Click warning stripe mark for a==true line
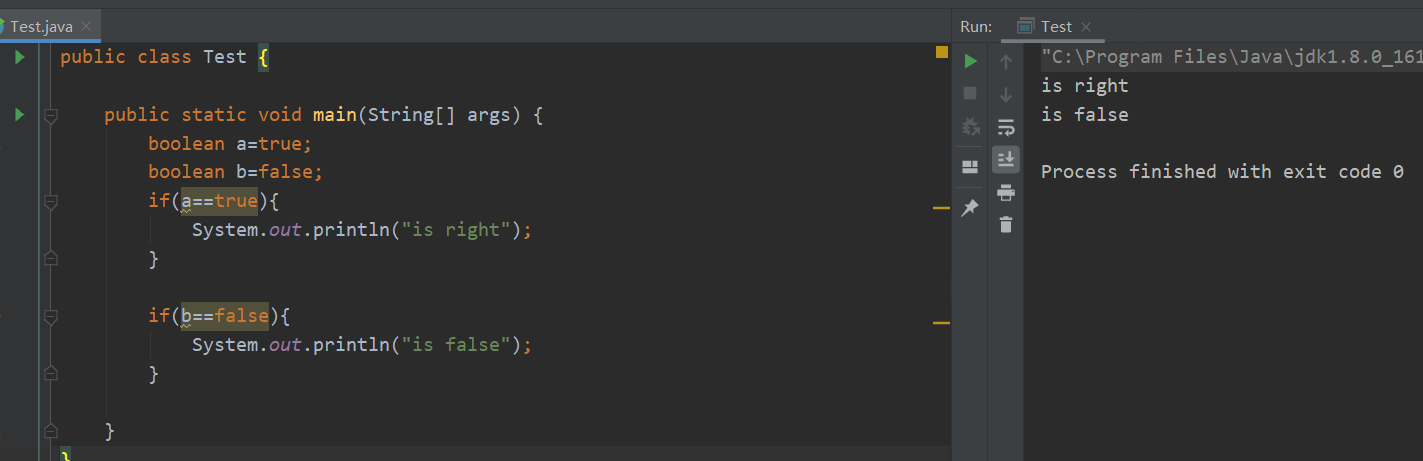This screenshot has height=461, width=1423. click(941, 208)
